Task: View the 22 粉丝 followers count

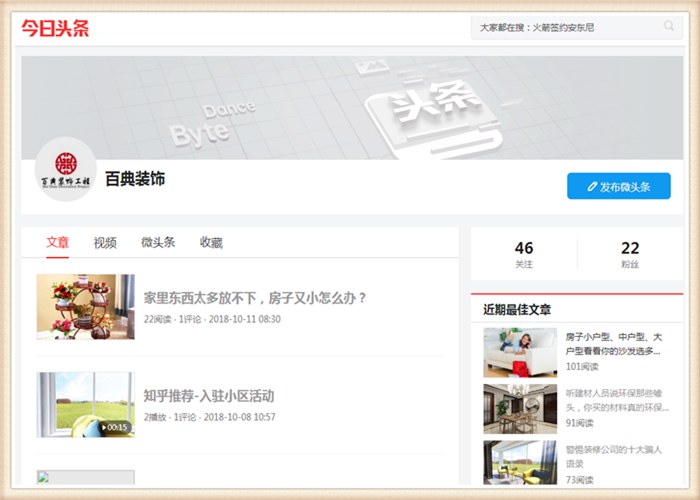Action: click(x=630, y=254)
